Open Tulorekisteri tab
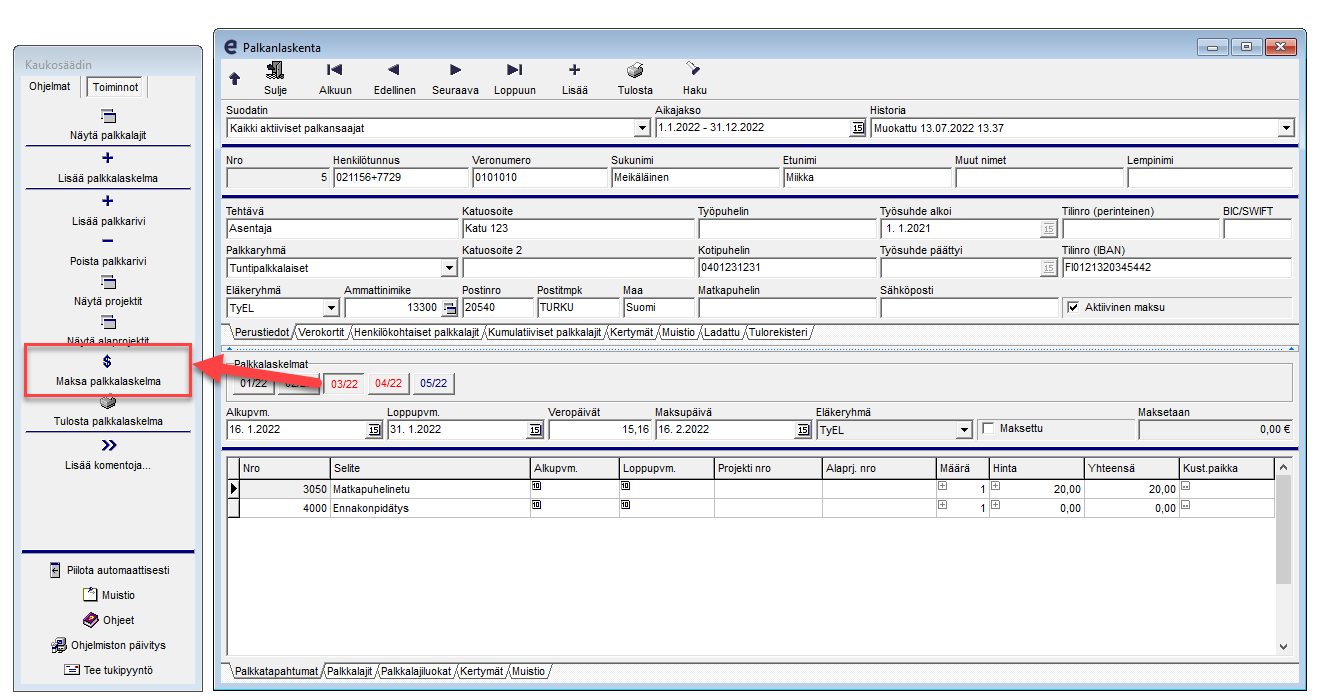Screen dimensions: 1324x700 point(780,332)
